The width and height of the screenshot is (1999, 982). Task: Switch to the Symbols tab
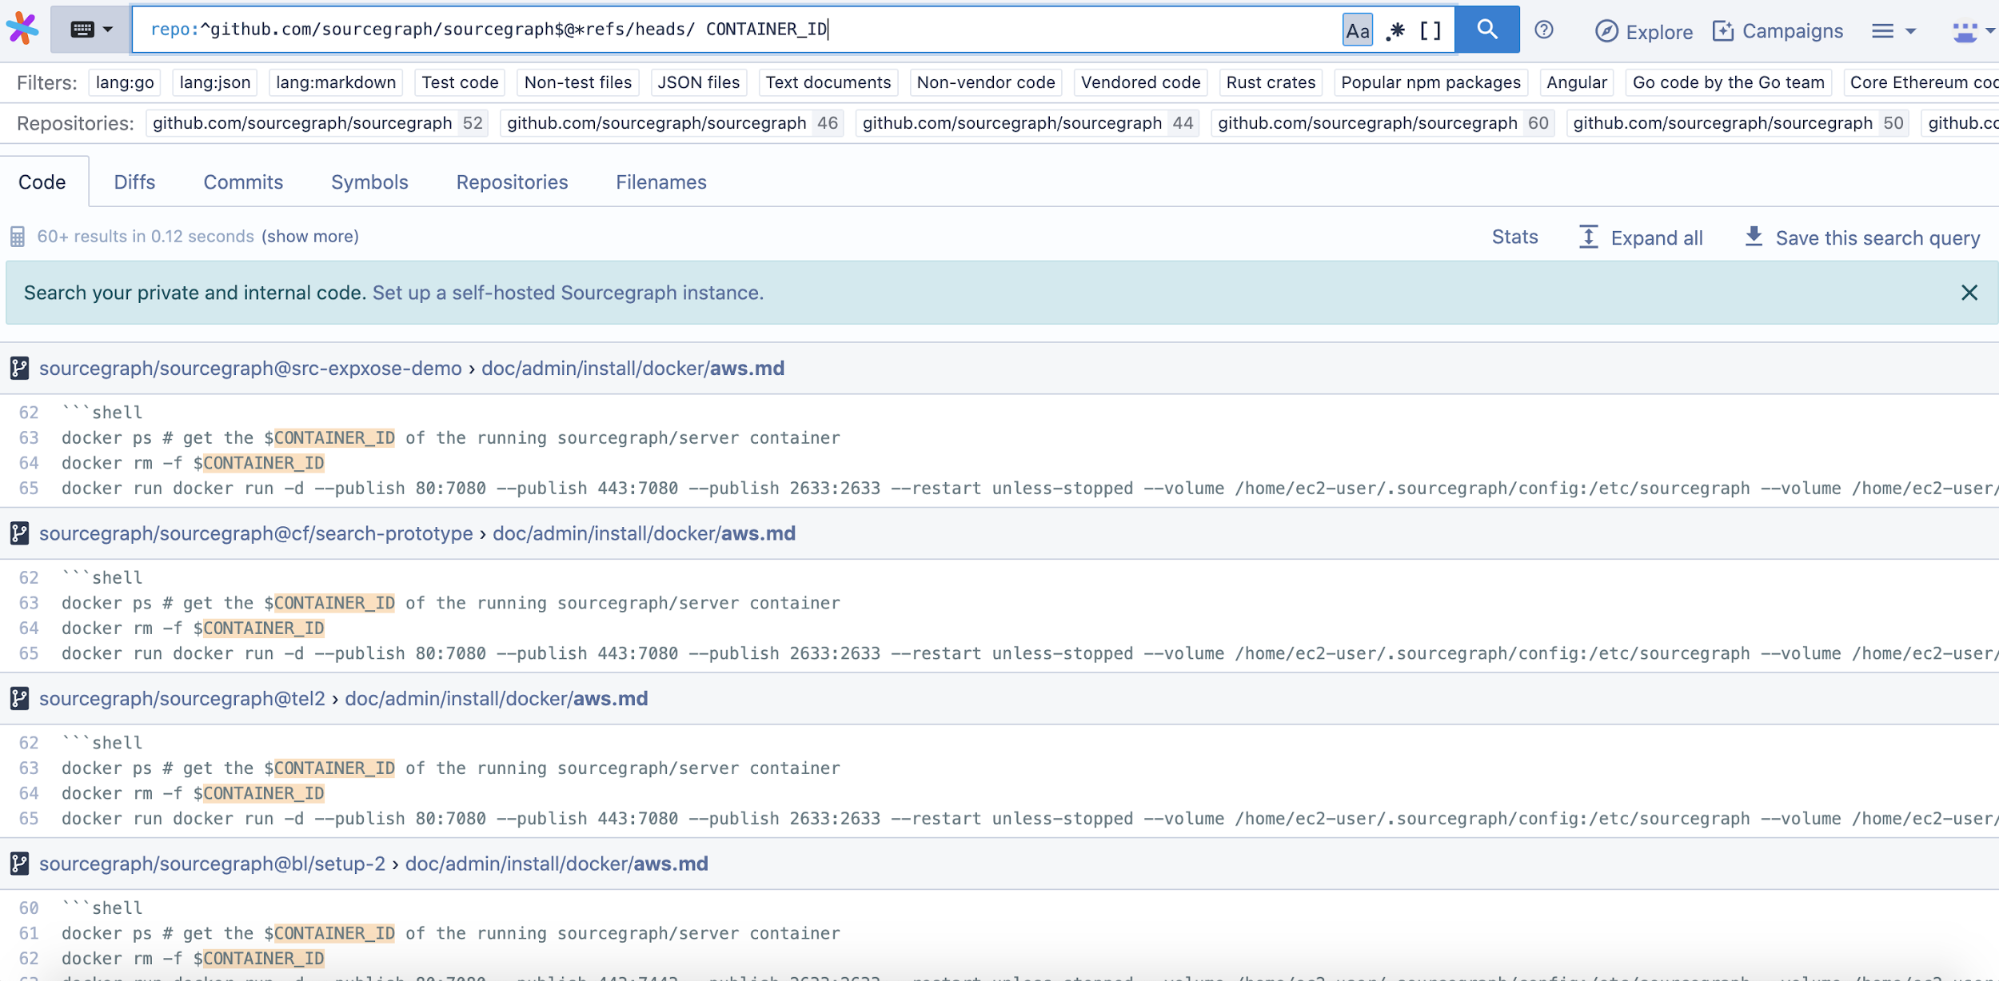(370, 182)
